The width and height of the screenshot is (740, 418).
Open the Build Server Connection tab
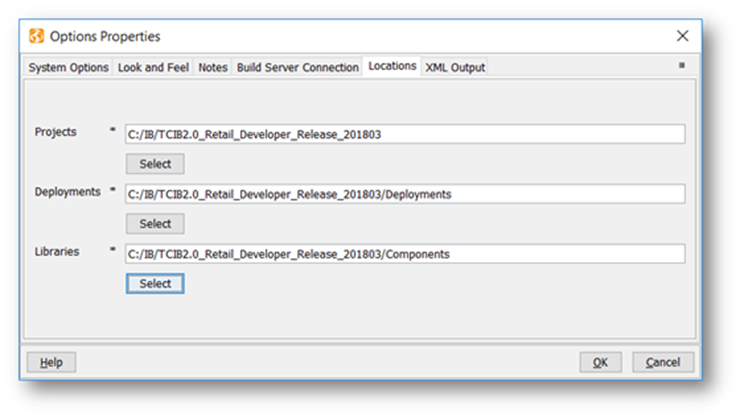coord(298,67)
